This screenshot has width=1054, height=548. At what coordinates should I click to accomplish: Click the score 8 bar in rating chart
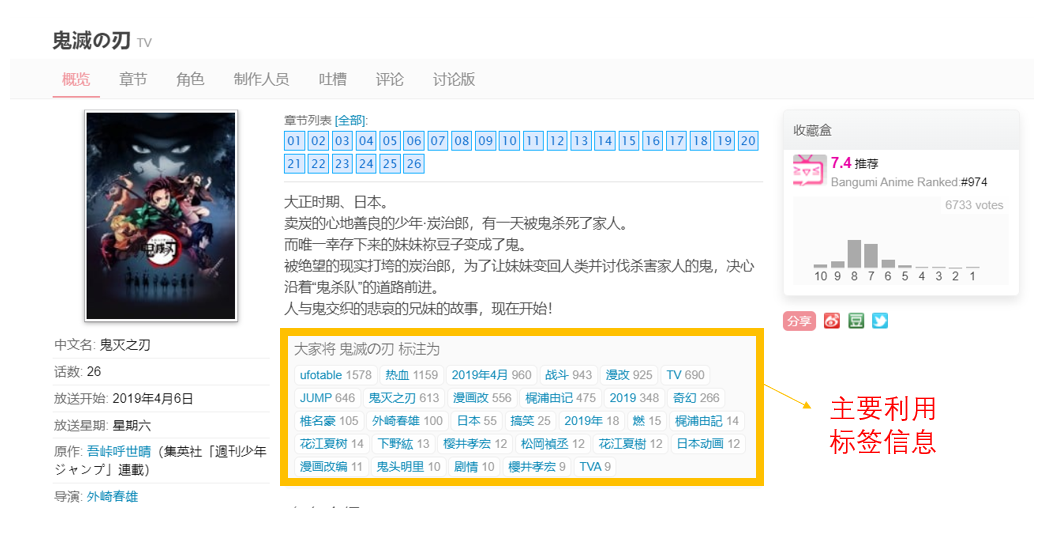click(854, 253)
